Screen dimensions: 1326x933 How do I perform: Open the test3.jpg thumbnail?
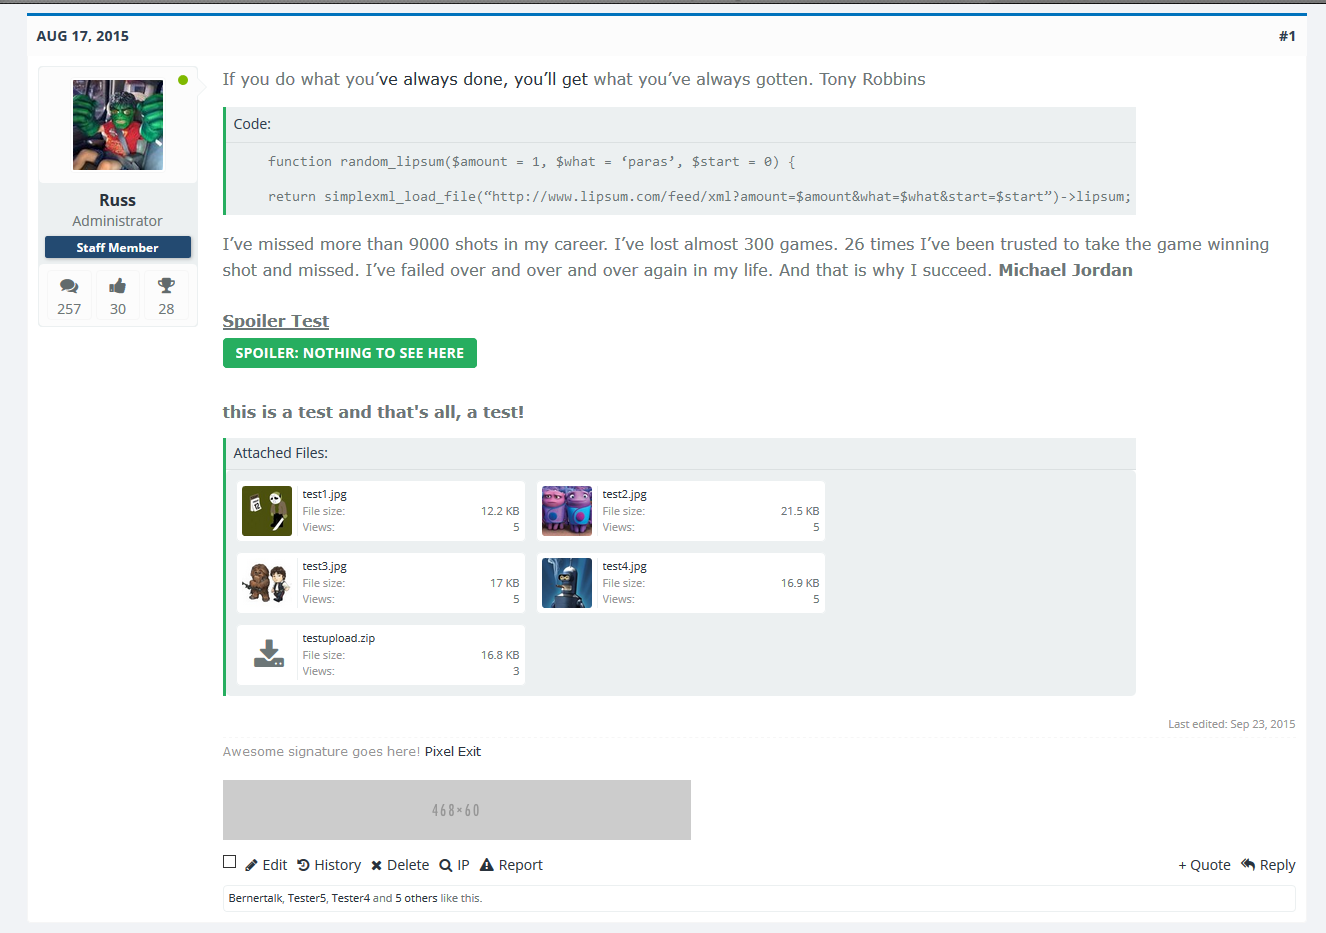[x=267, y=583]
